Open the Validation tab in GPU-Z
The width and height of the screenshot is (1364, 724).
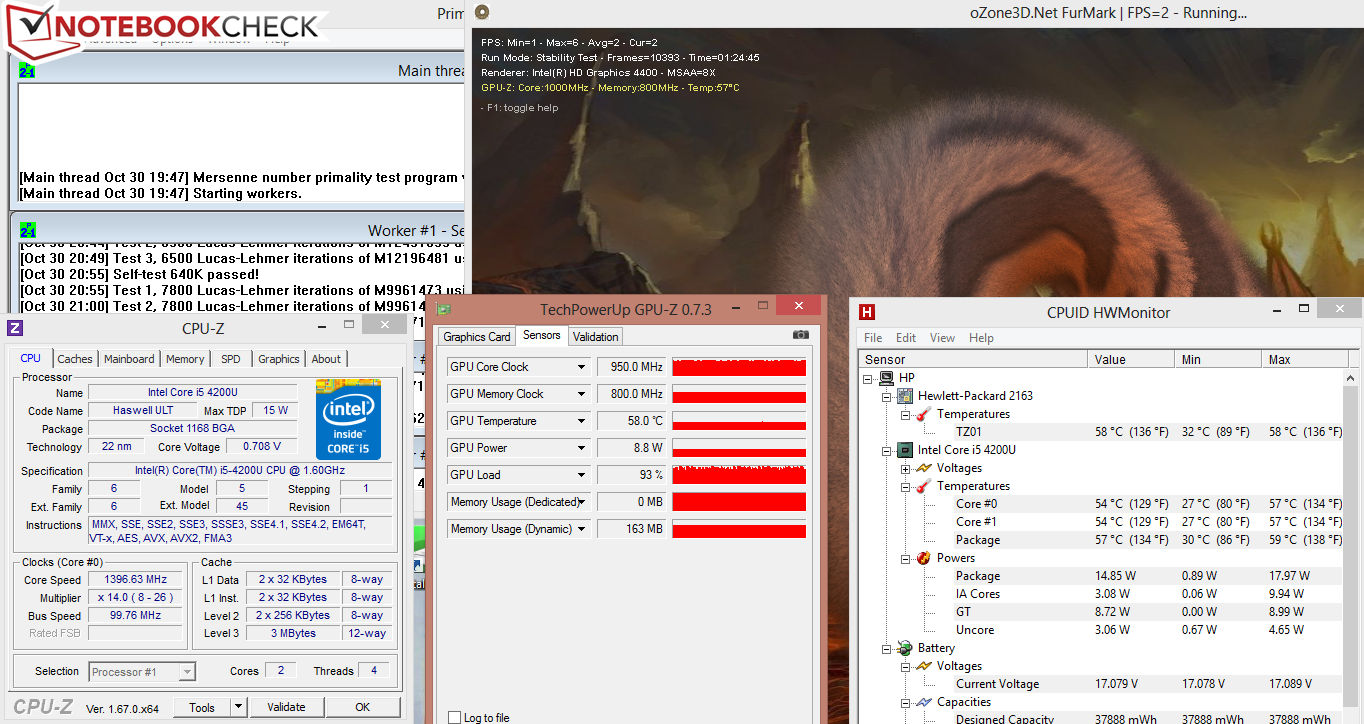pyautogui.click(x=596, y=337)
